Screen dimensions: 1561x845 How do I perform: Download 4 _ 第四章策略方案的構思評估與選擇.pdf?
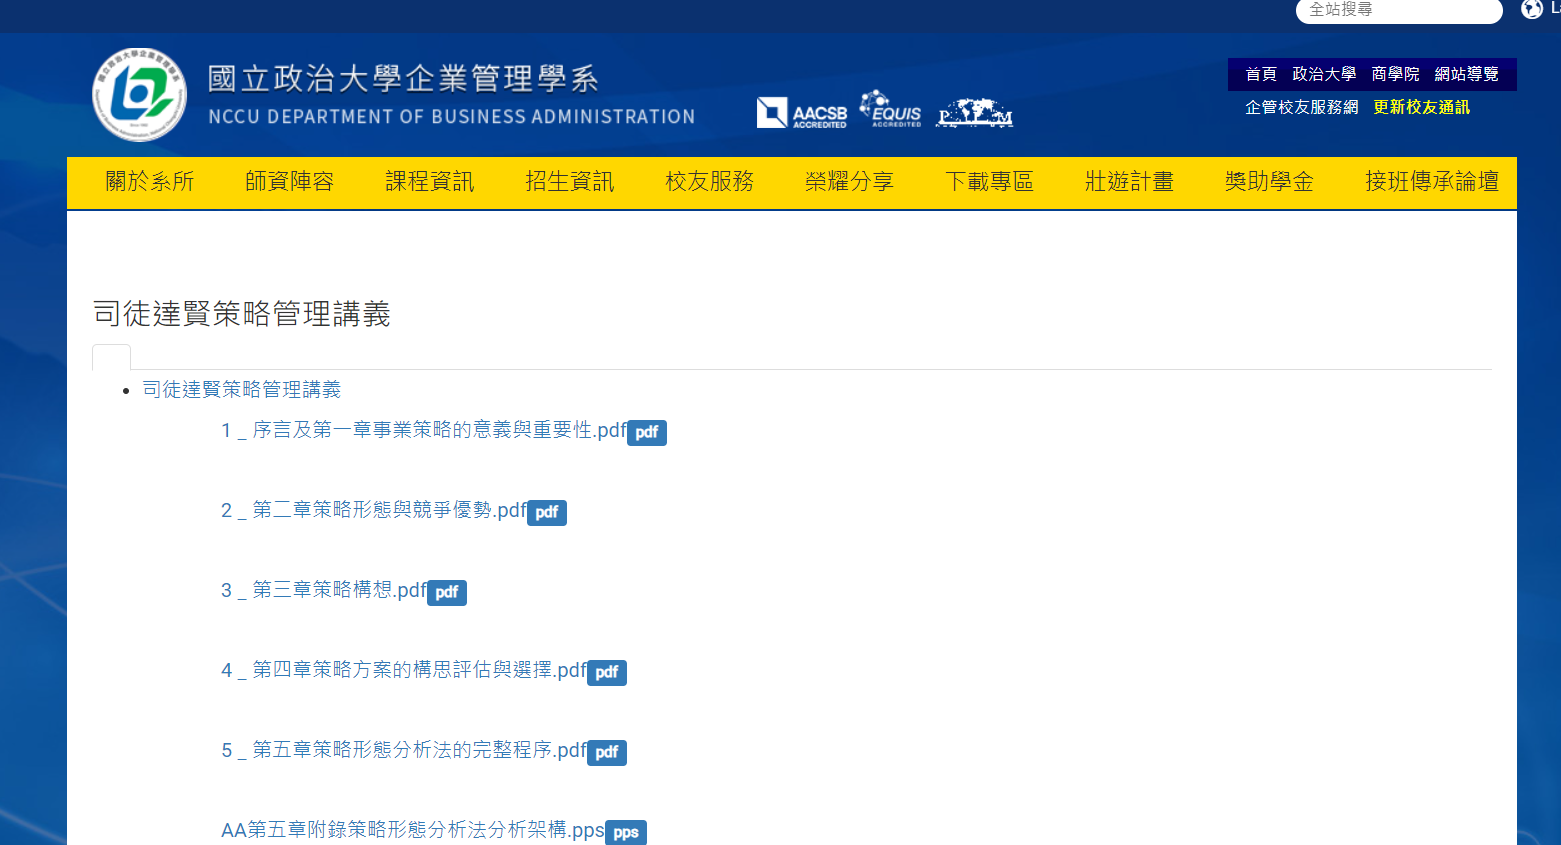404,670
